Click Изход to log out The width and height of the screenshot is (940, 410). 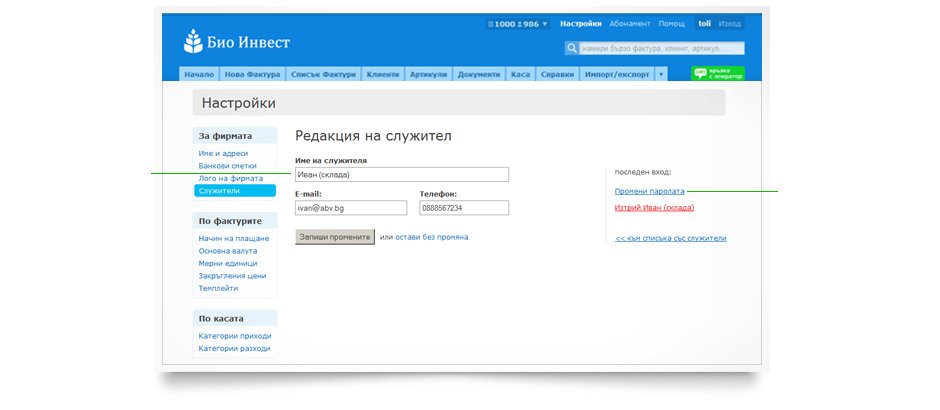730,24
